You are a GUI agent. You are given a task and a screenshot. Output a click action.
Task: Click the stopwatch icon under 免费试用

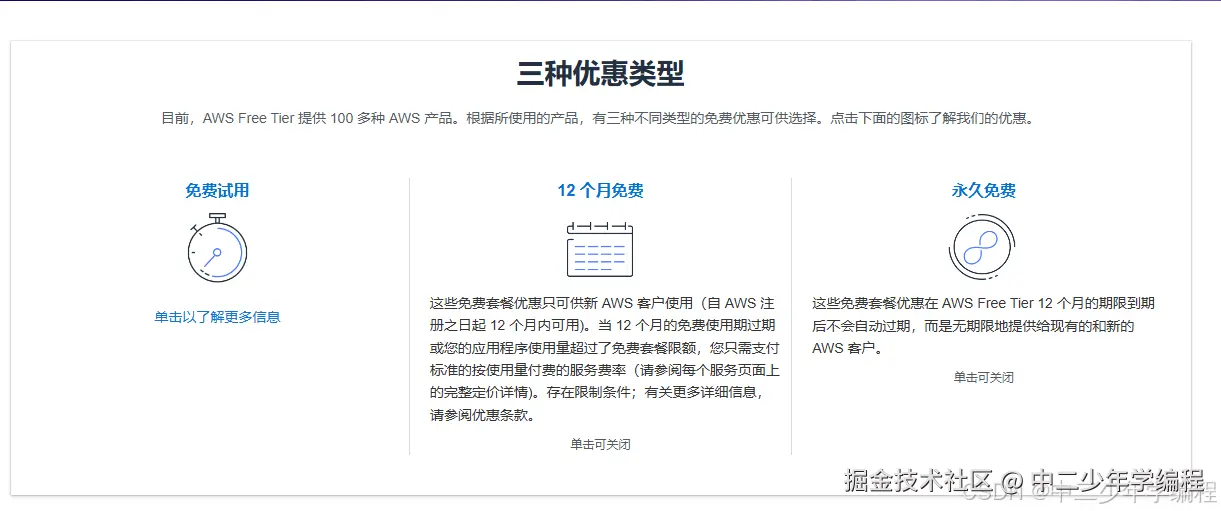pyautogui.click(x=217, y=248)
